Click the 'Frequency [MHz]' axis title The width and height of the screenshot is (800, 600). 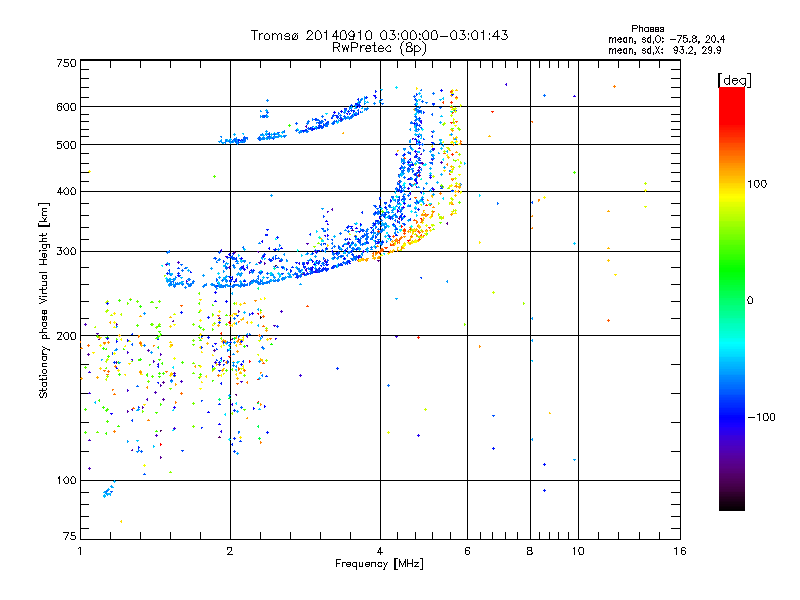pos(379,564)
